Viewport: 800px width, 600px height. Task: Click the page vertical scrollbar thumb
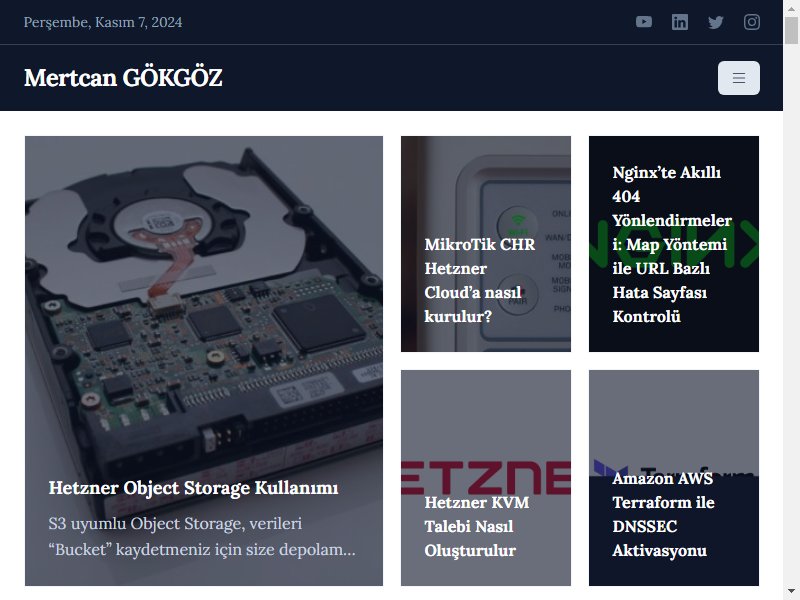tap(791, 31)
